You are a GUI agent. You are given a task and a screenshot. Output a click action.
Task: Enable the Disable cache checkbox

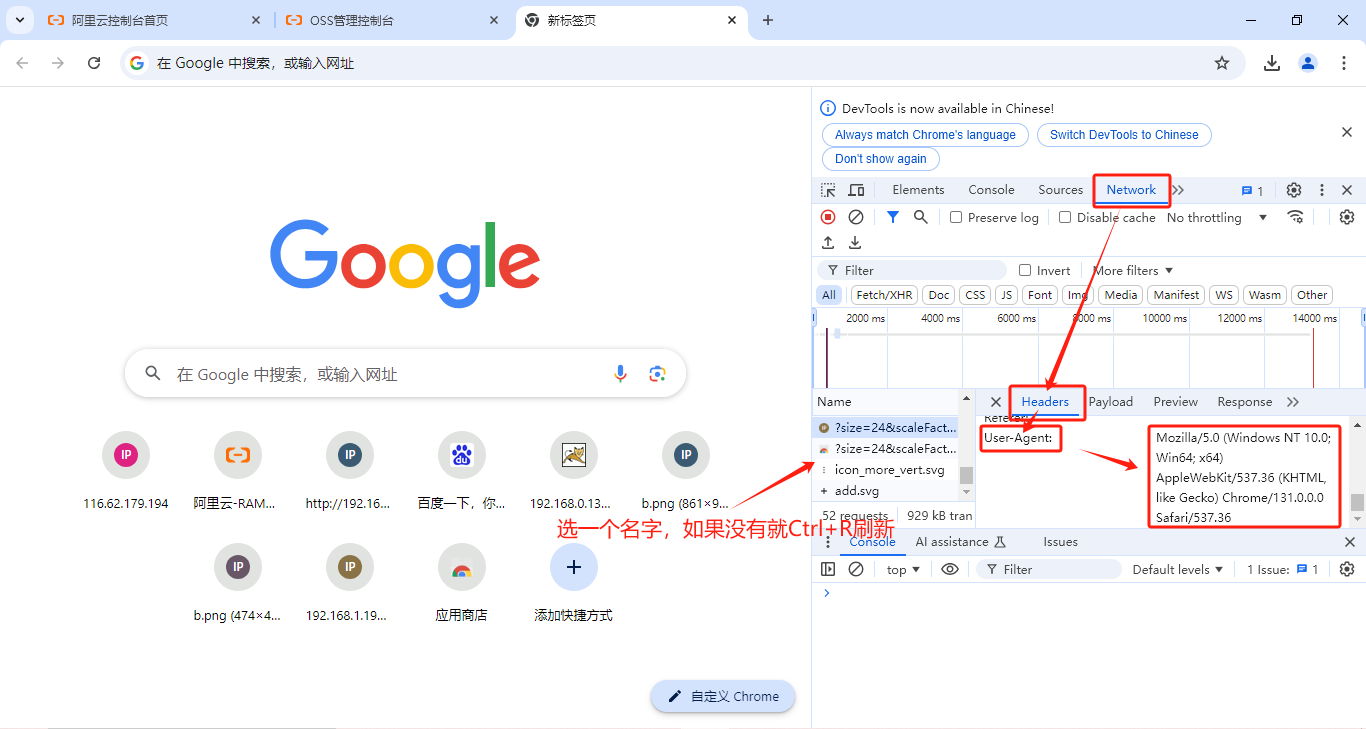click(1065, 217)
